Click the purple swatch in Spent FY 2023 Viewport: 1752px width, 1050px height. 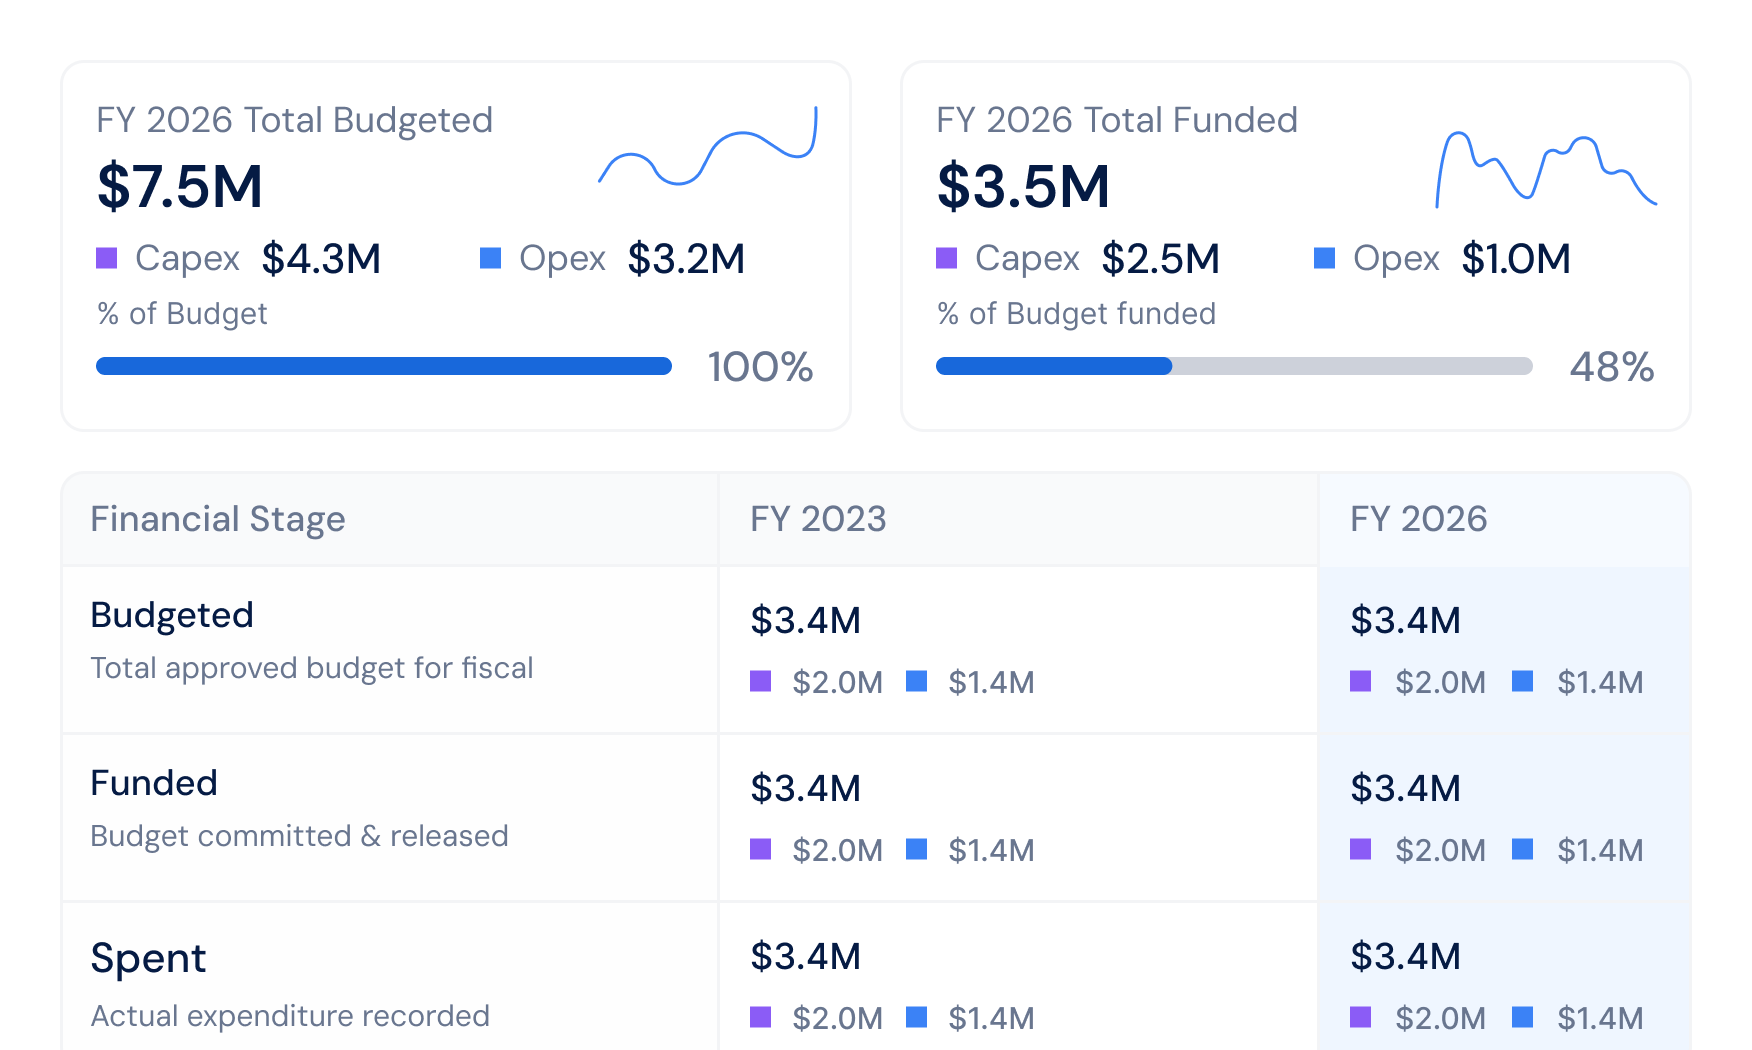point(761,1017)
